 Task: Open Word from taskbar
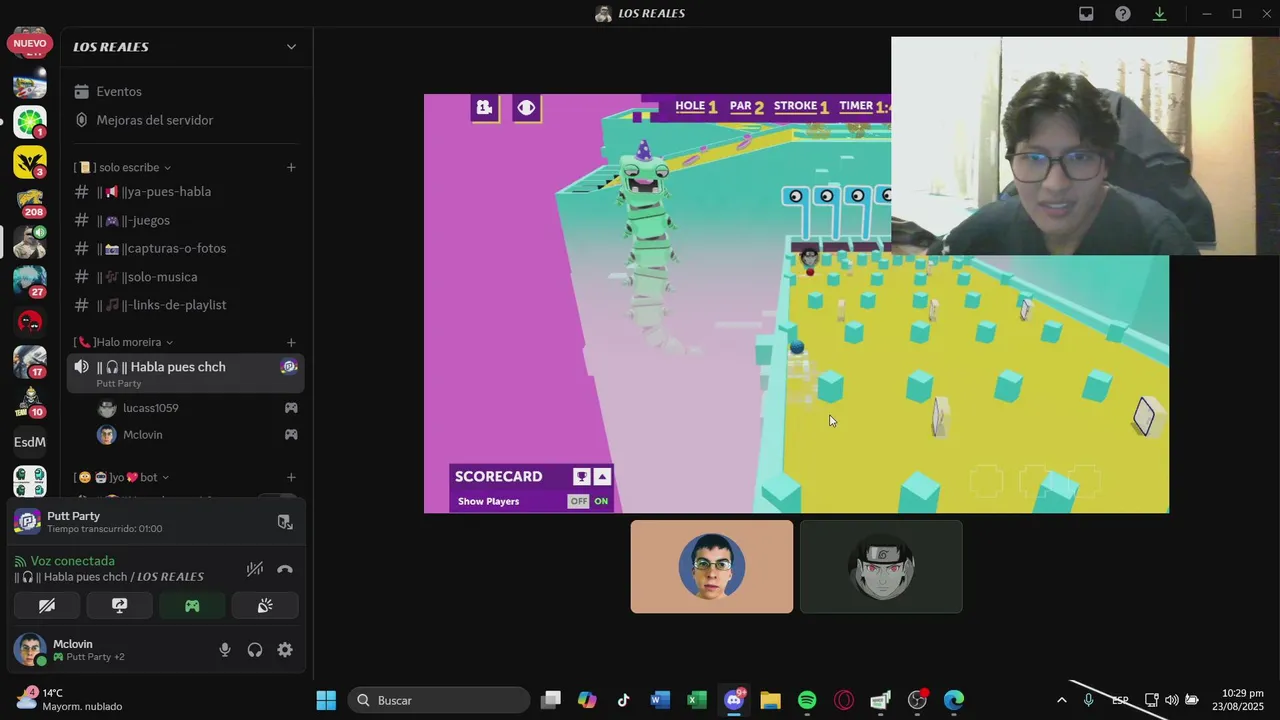(x=660, y=700)
